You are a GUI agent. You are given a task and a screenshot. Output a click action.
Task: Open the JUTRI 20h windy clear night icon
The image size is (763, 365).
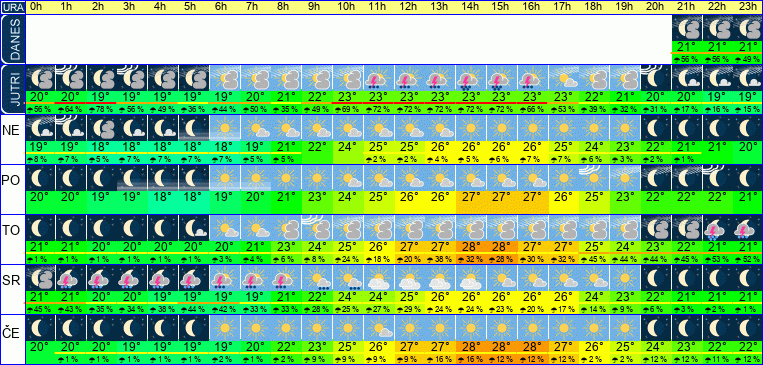point(655,78)
